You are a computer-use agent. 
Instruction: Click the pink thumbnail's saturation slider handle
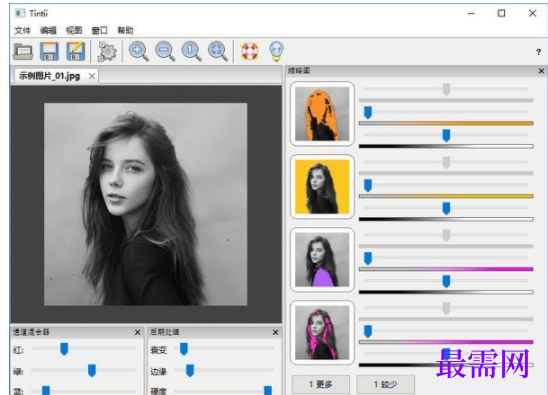pyautogui.click(x=368, y=331)
